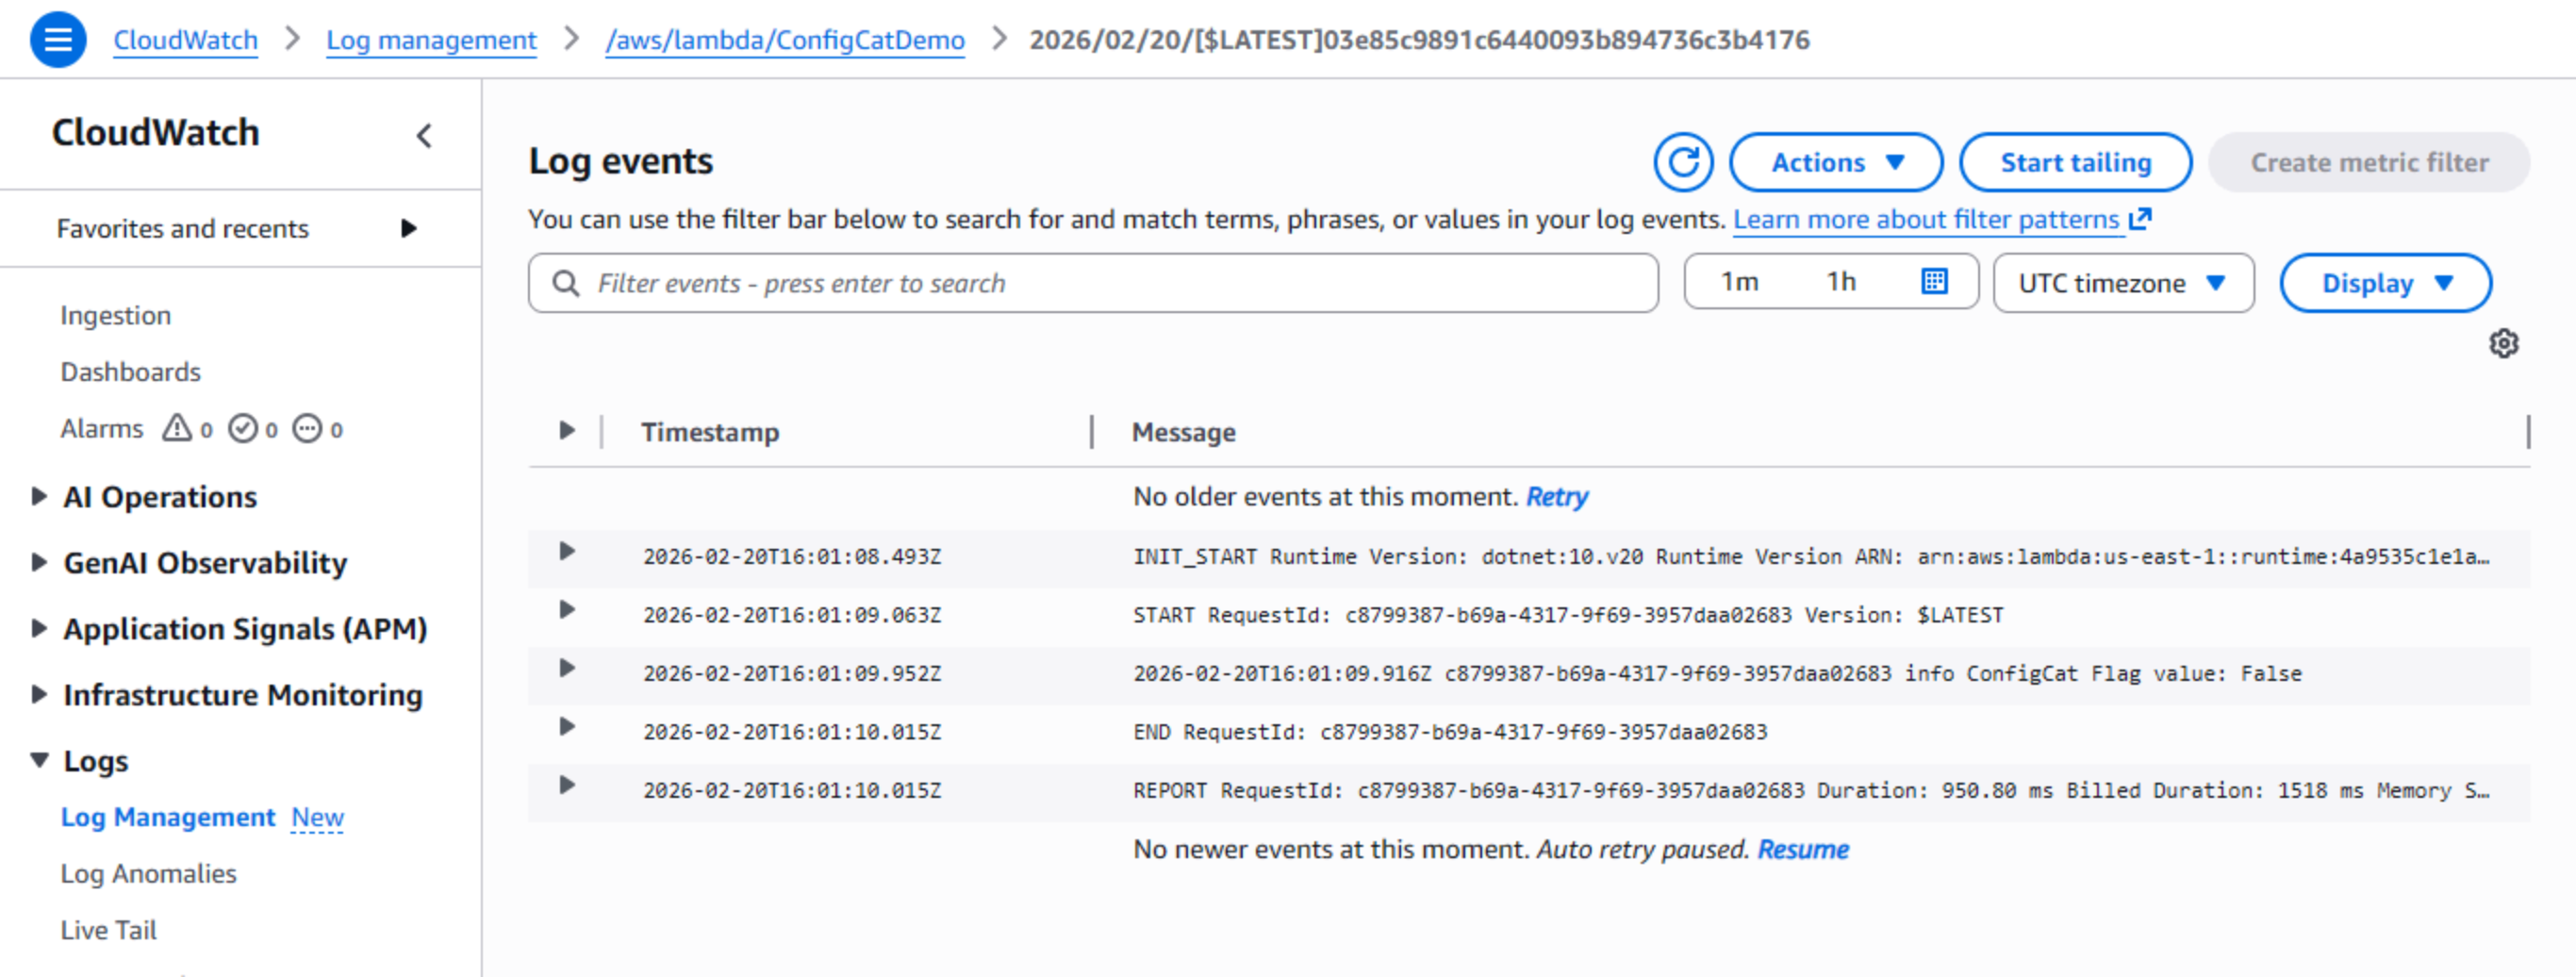Expand the ConfigCat Flag value log row
Screen dimensions: 2576x977
click(567, 669)
